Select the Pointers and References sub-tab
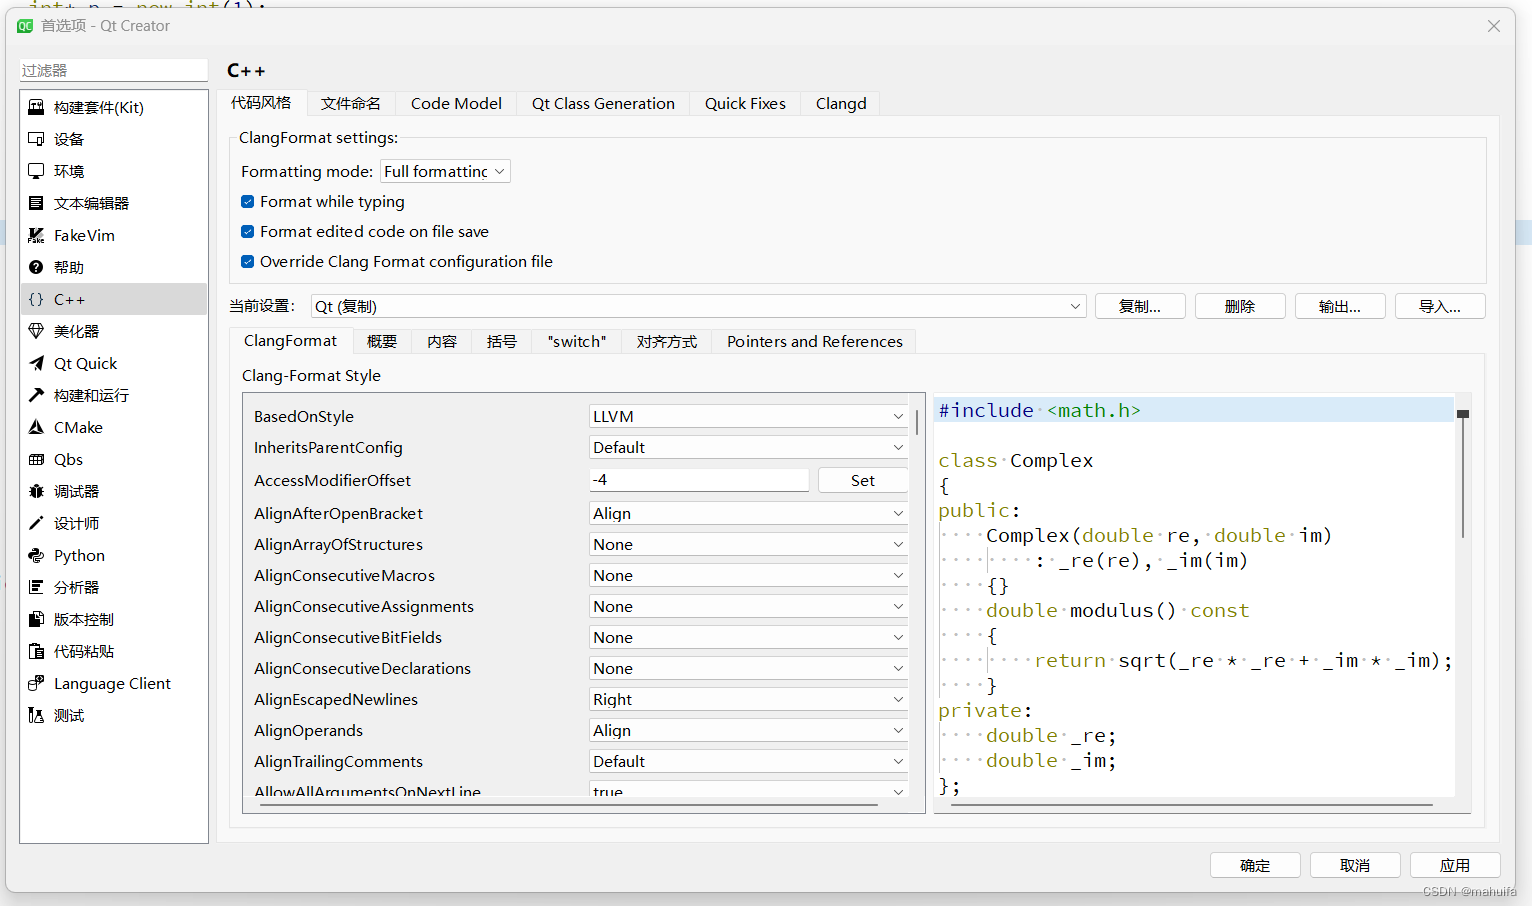Screen dimensions: 1532x906 pos(815,342)
